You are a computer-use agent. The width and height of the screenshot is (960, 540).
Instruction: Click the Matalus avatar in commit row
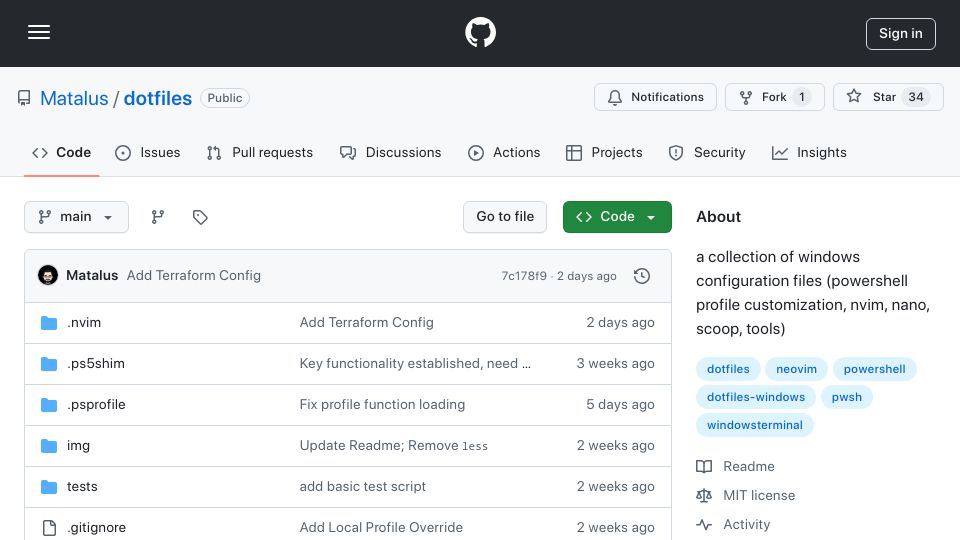[48, 276]
